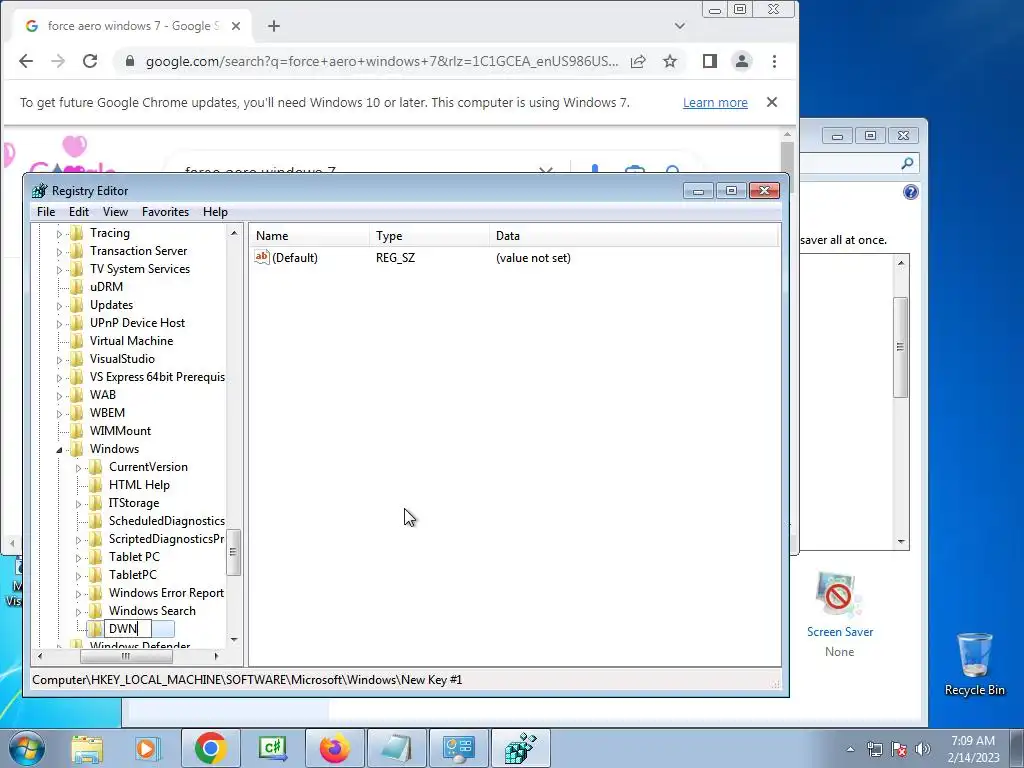Open the Recycle Bin on desktop

(x=974, y=664)
